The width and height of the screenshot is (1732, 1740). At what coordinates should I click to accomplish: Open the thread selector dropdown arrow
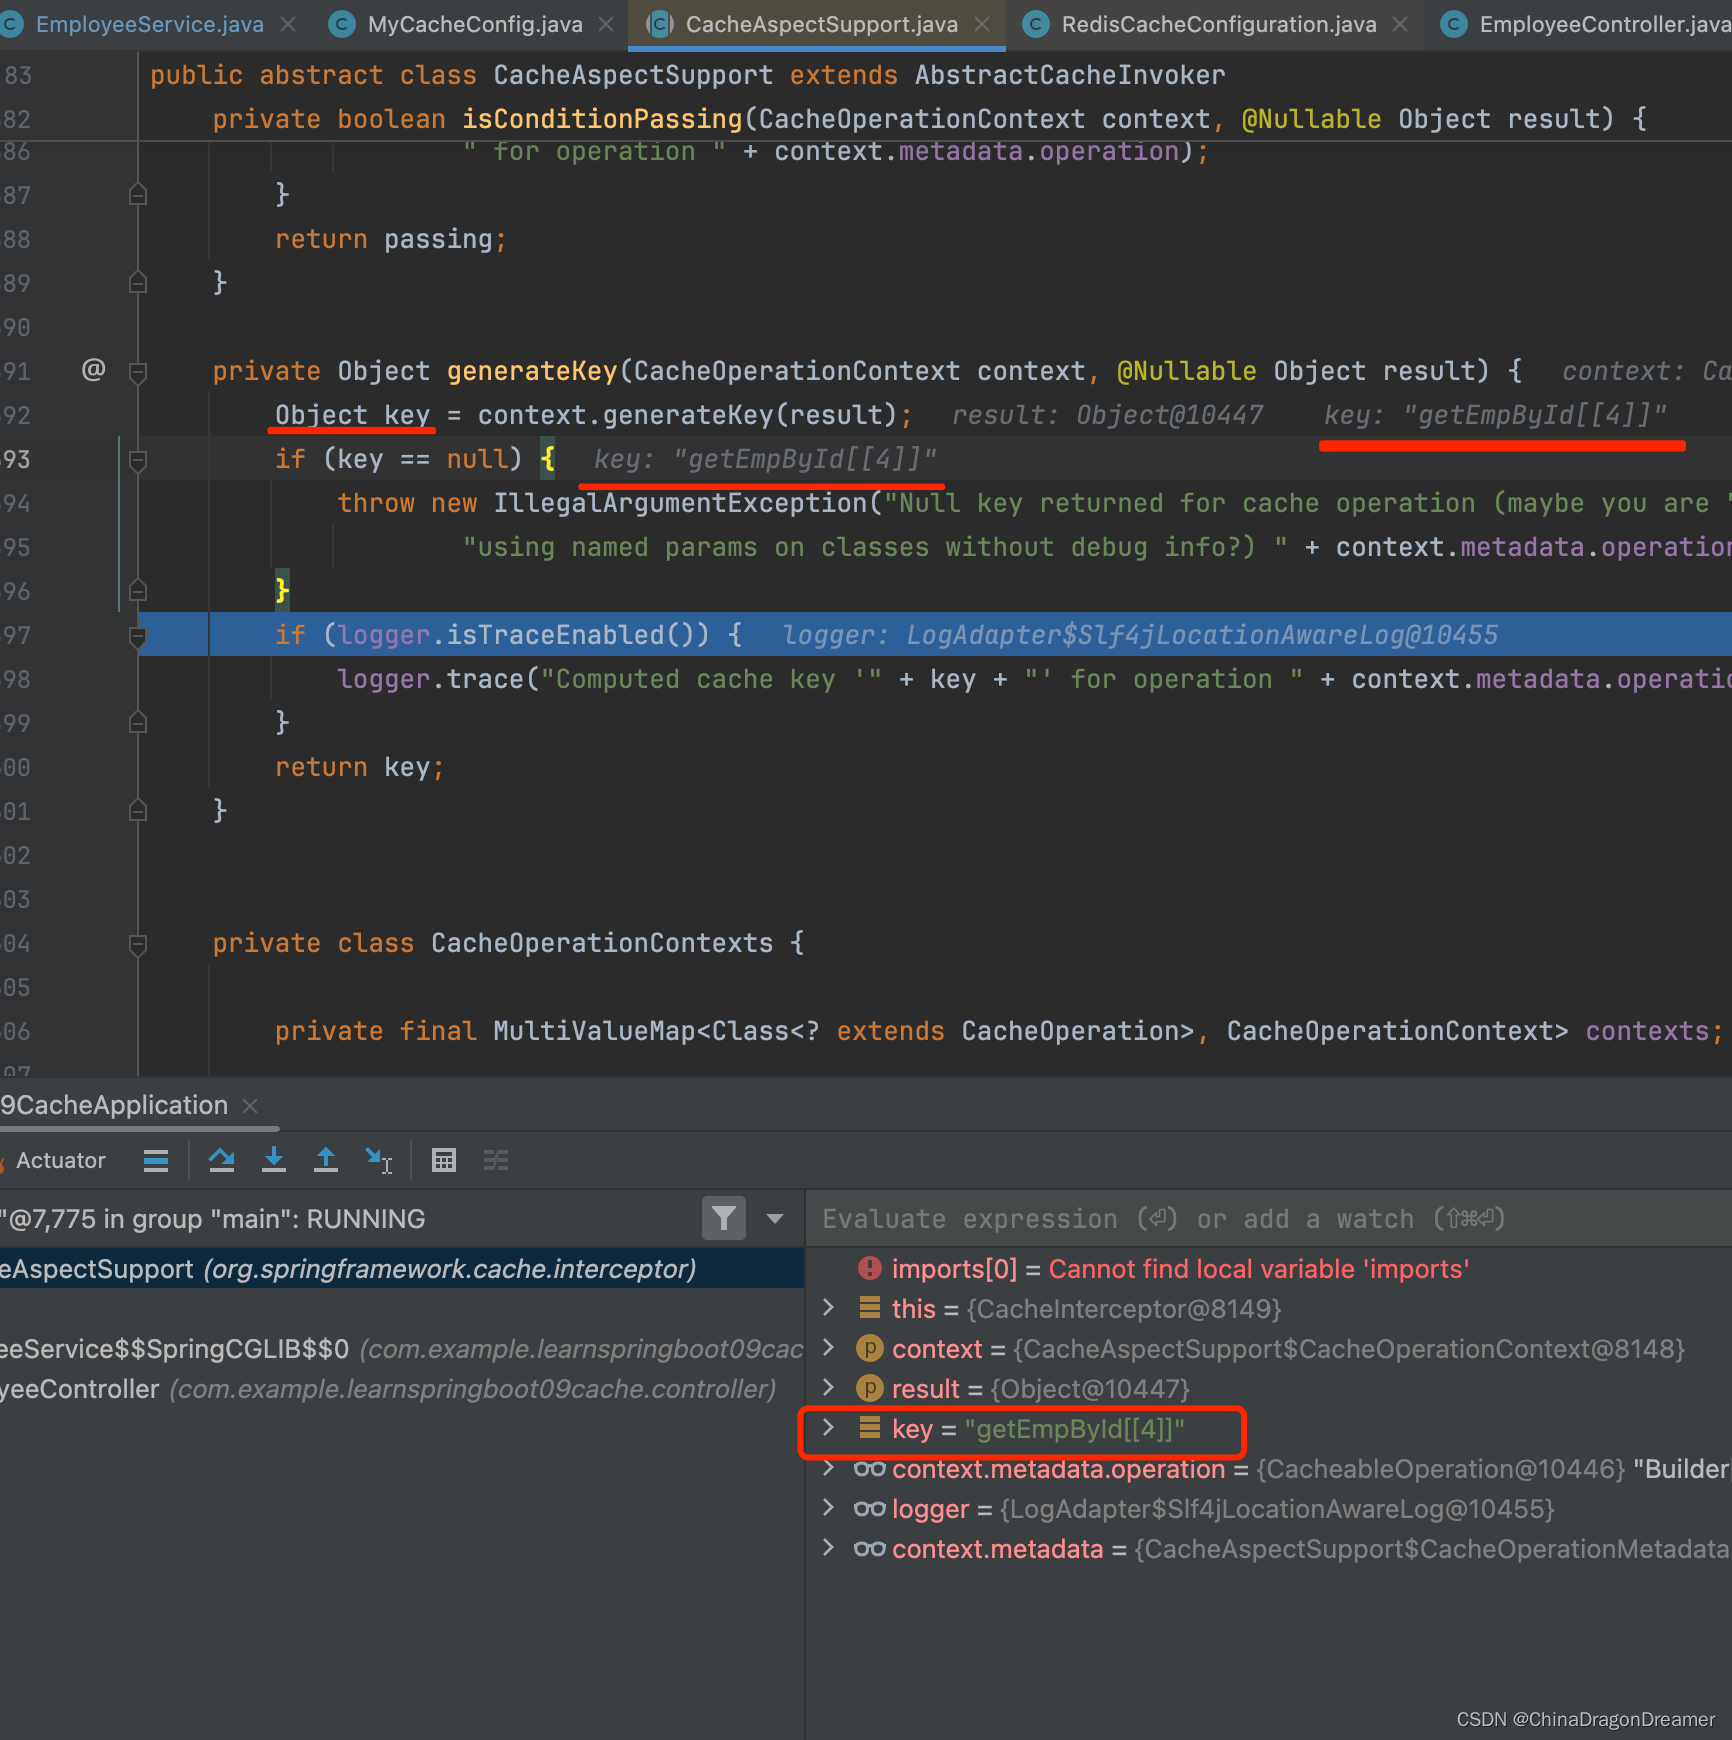click(x=774, y=1218)
